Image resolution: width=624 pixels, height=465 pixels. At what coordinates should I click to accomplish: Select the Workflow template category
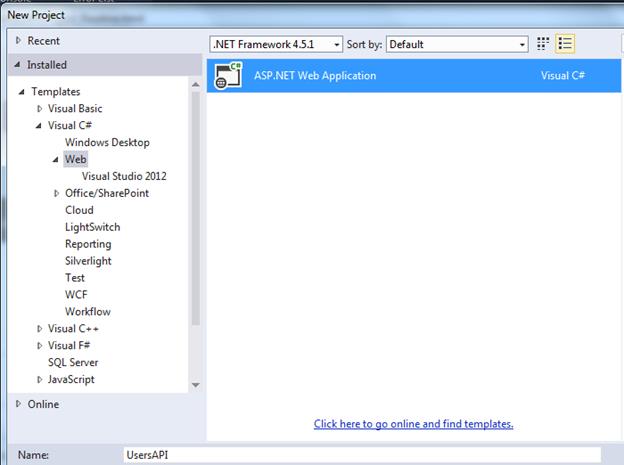88,312
